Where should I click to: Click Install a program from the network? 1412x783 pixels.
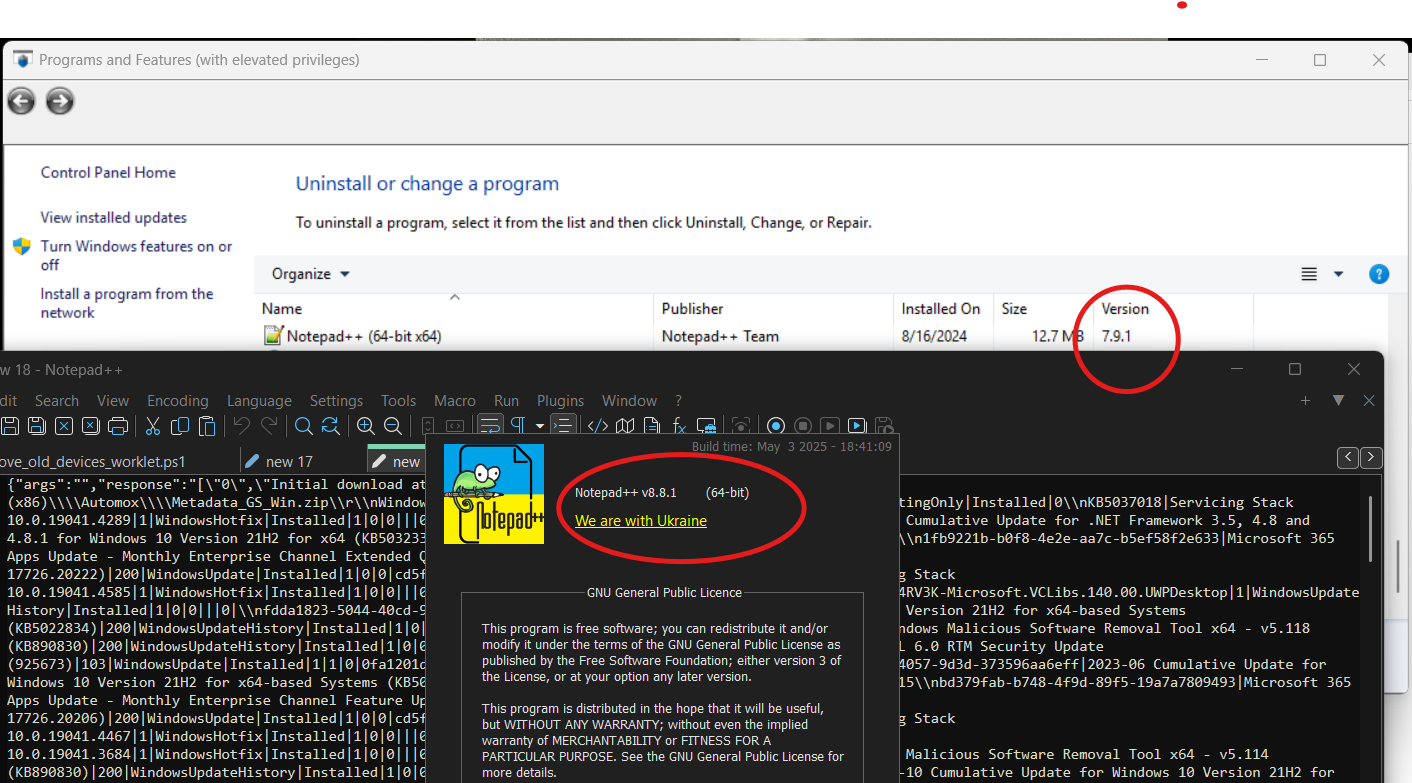(127, 303)
